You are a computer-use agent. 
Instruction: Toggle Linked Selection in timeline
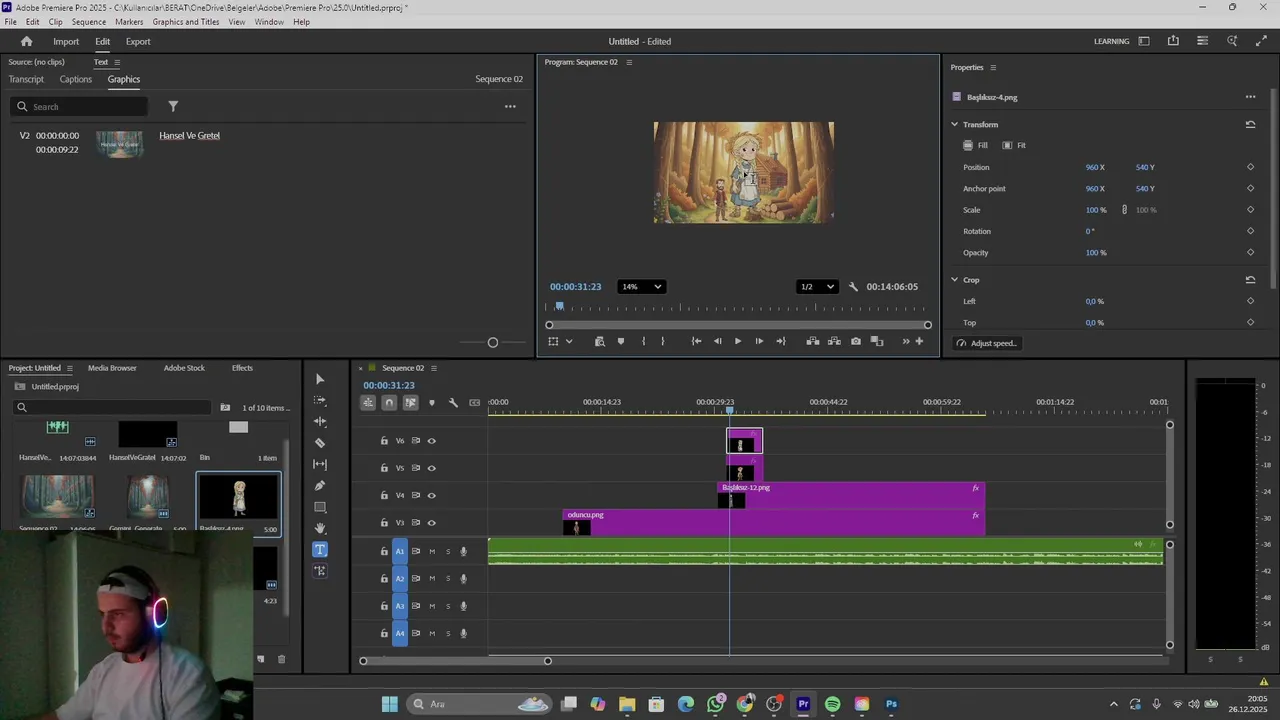click(410, 402)
